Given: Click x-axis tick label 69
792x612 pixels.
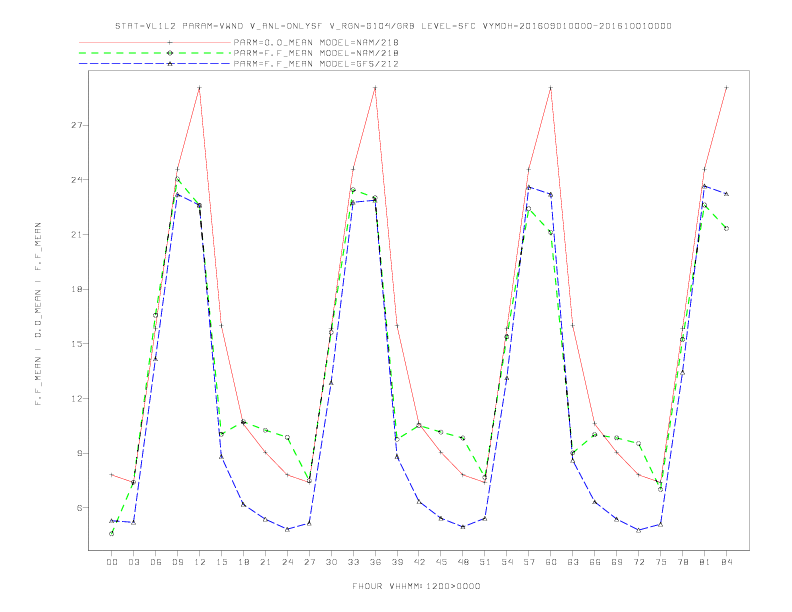Looking at the screenshot, I should (617, 562).
